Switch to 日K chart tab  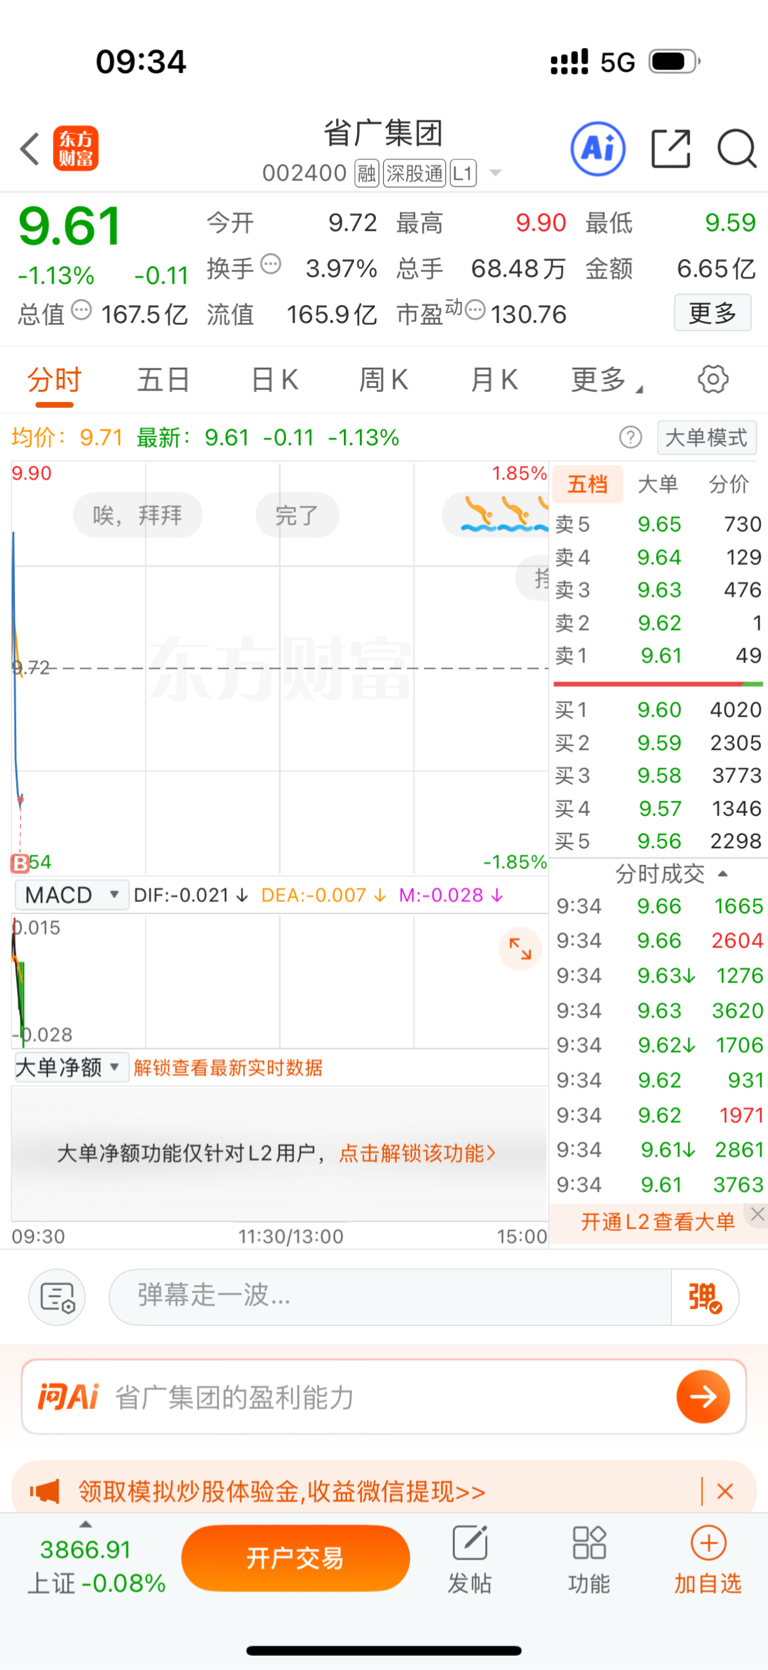point(274,380)
